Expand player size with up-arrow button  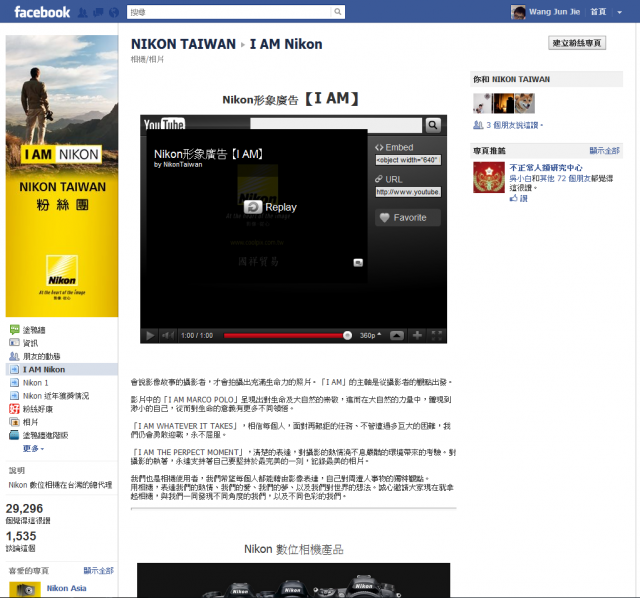pos(397,336)
